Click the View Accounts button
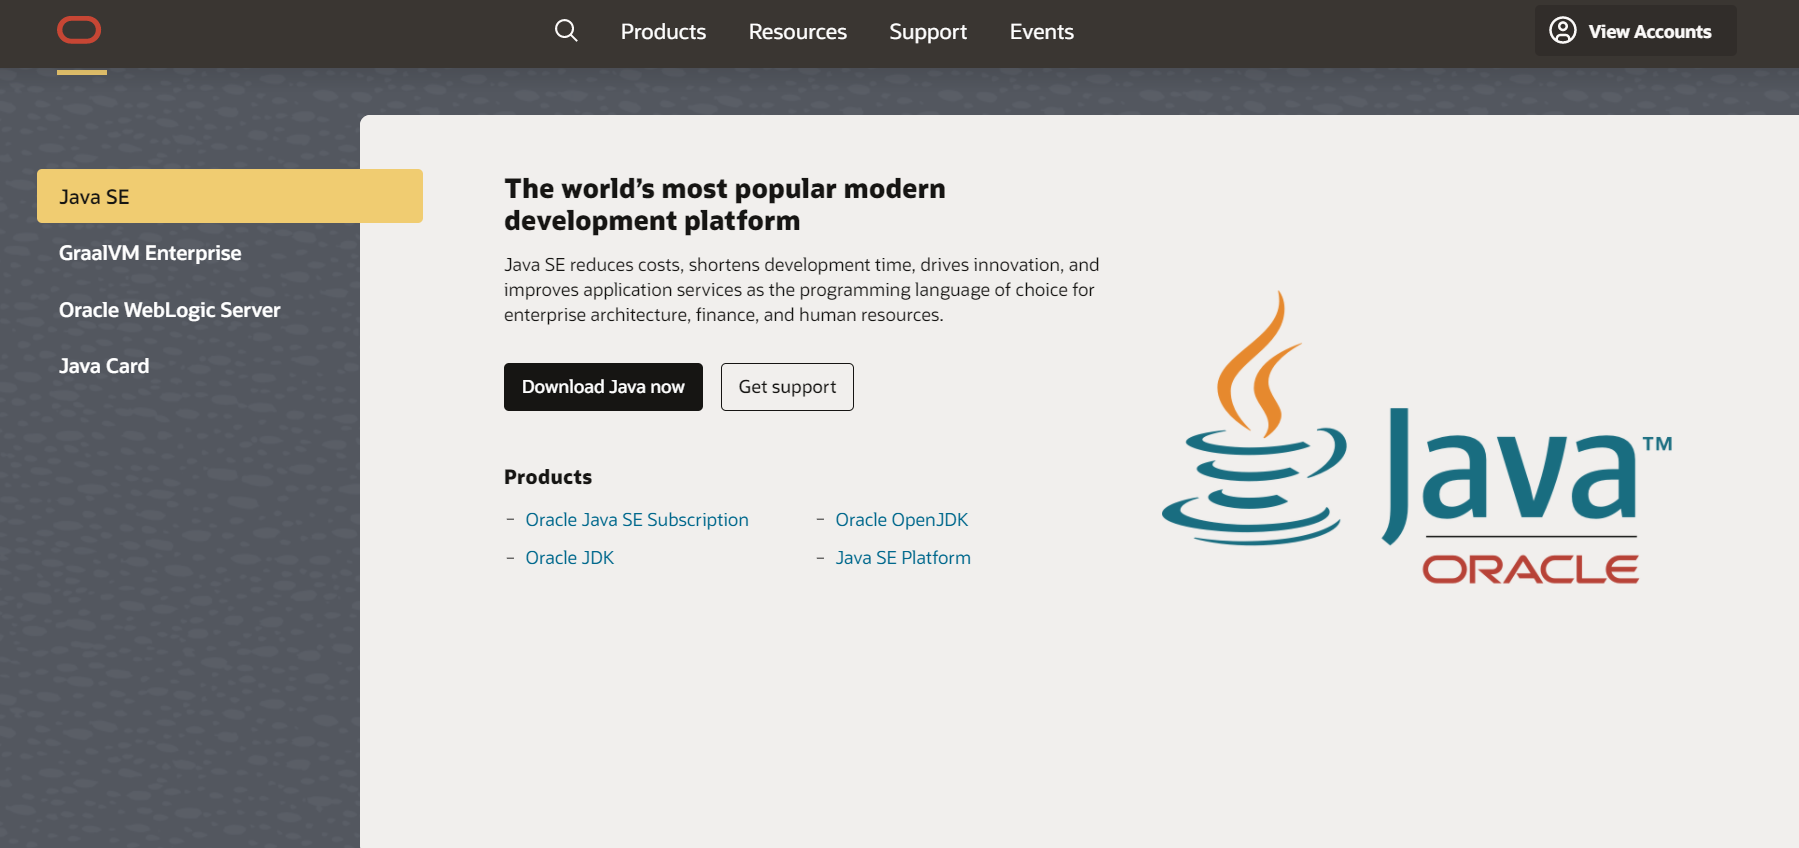1799x848 pixels. point(1635,31)
